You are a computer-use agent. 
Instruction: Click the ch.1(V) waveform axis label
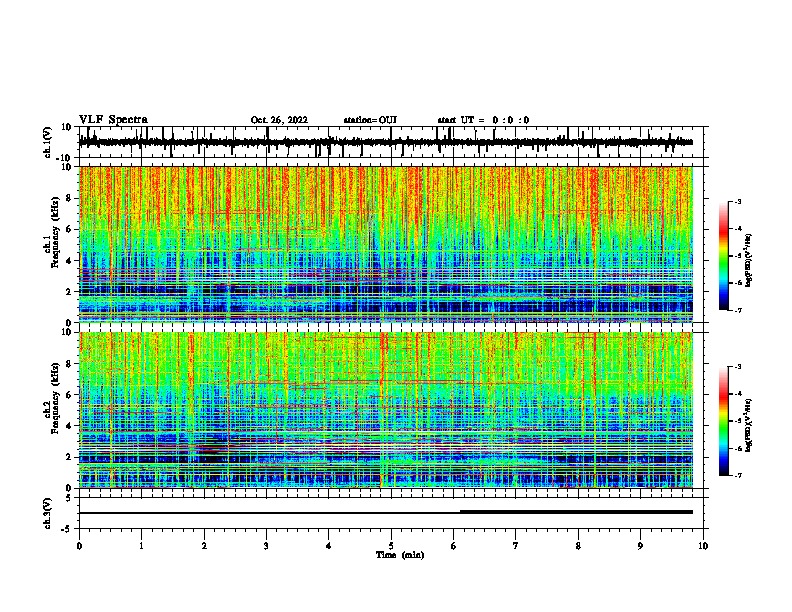click(48, 142)
